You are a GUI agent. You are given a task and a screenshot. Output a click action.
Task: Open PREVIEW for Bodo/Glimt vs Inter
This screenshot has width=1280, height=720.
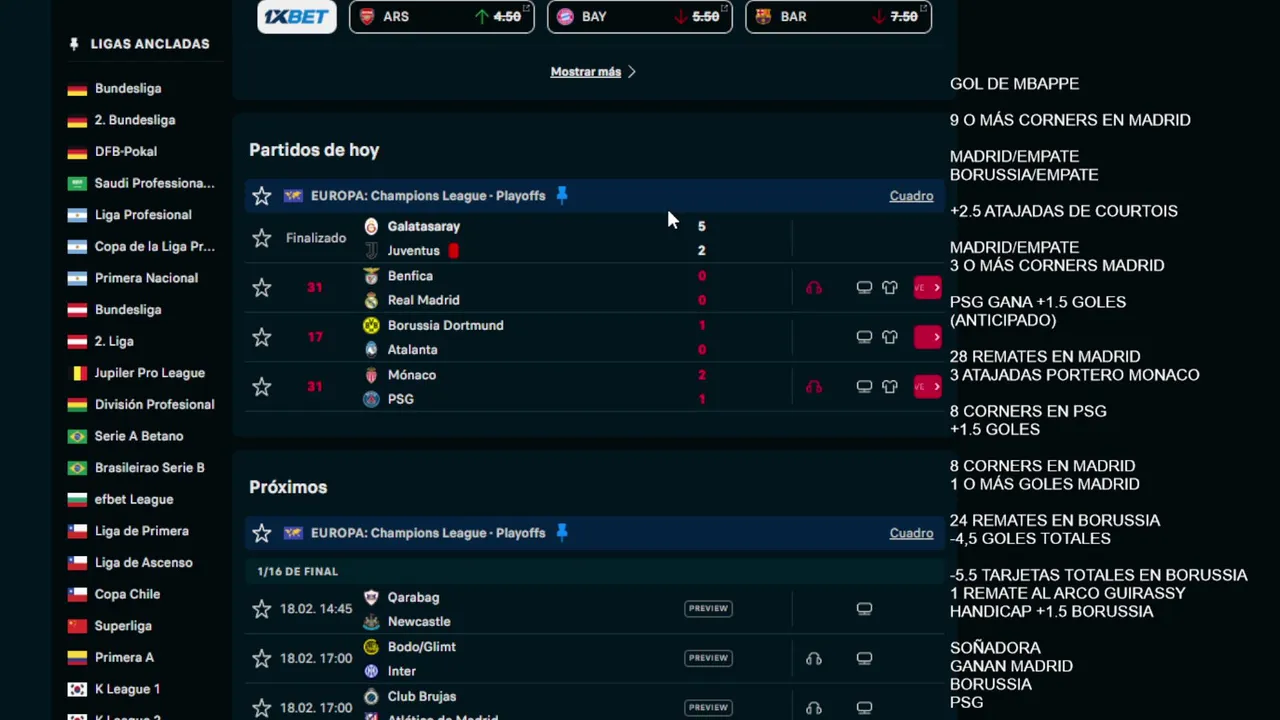point(708,658)
